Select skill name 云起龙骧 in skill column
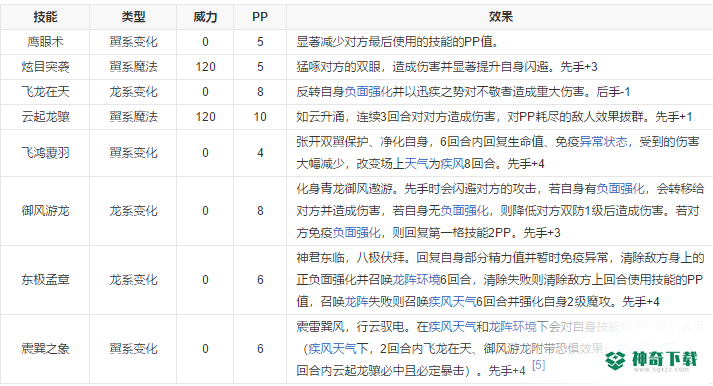 (45, 117)
